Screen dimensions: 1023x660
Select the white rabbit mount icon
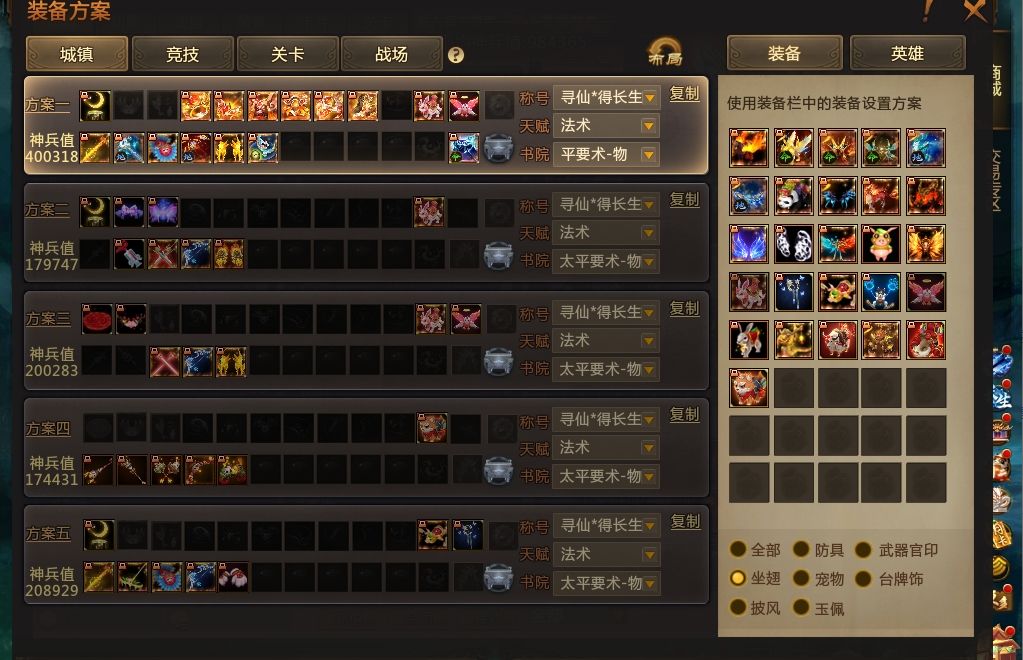[x=748, y=340]
